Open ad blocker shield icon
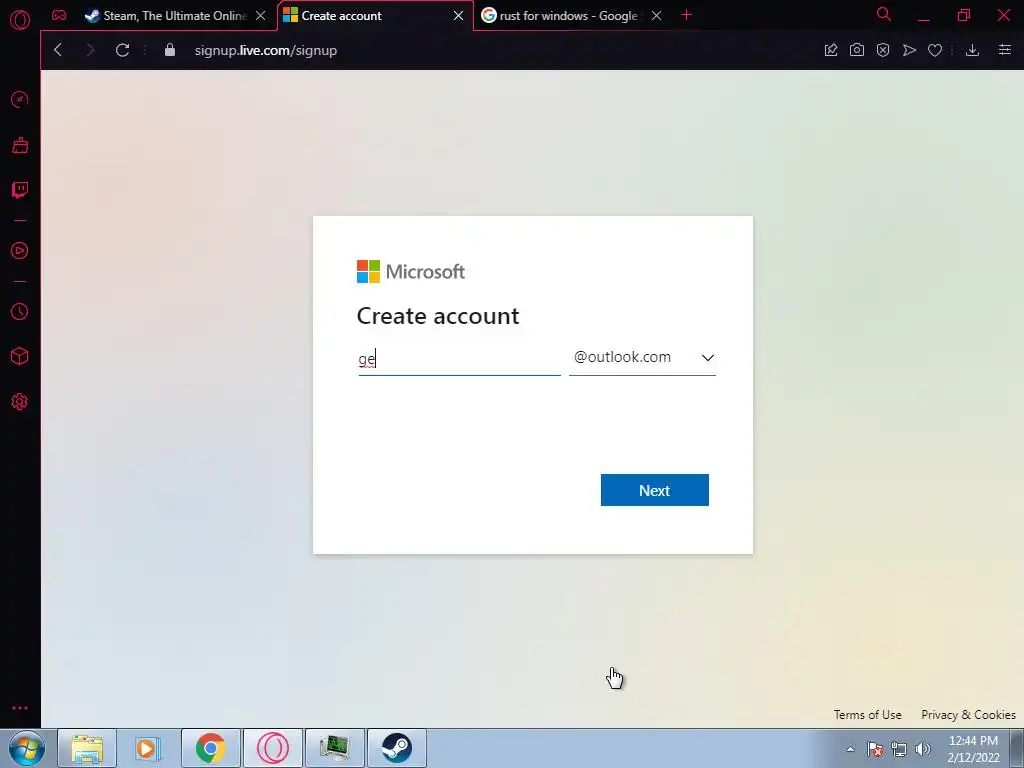Viewport: 1024px width, 768px height. [x=883, y=50]
